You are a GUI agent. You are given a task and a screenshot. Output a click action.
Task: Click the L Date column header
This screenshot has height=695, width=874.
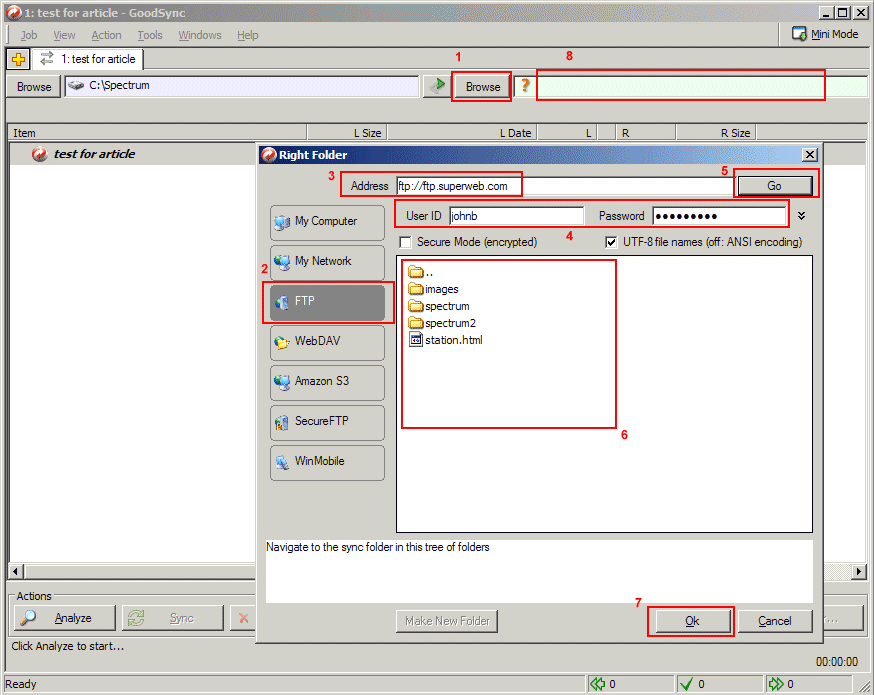[x=462, y=133]
